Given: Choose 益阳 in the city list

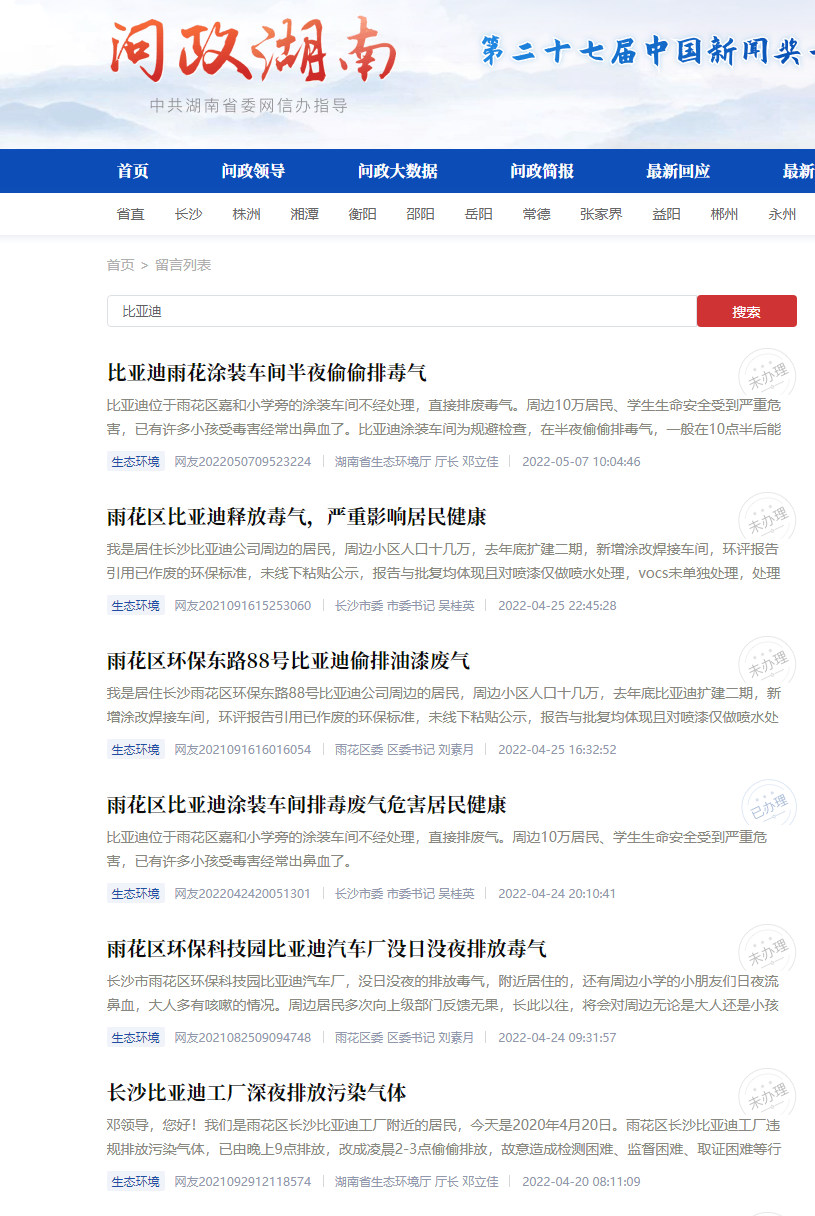Looking at the screenshot, I should [x=666, y=214].
